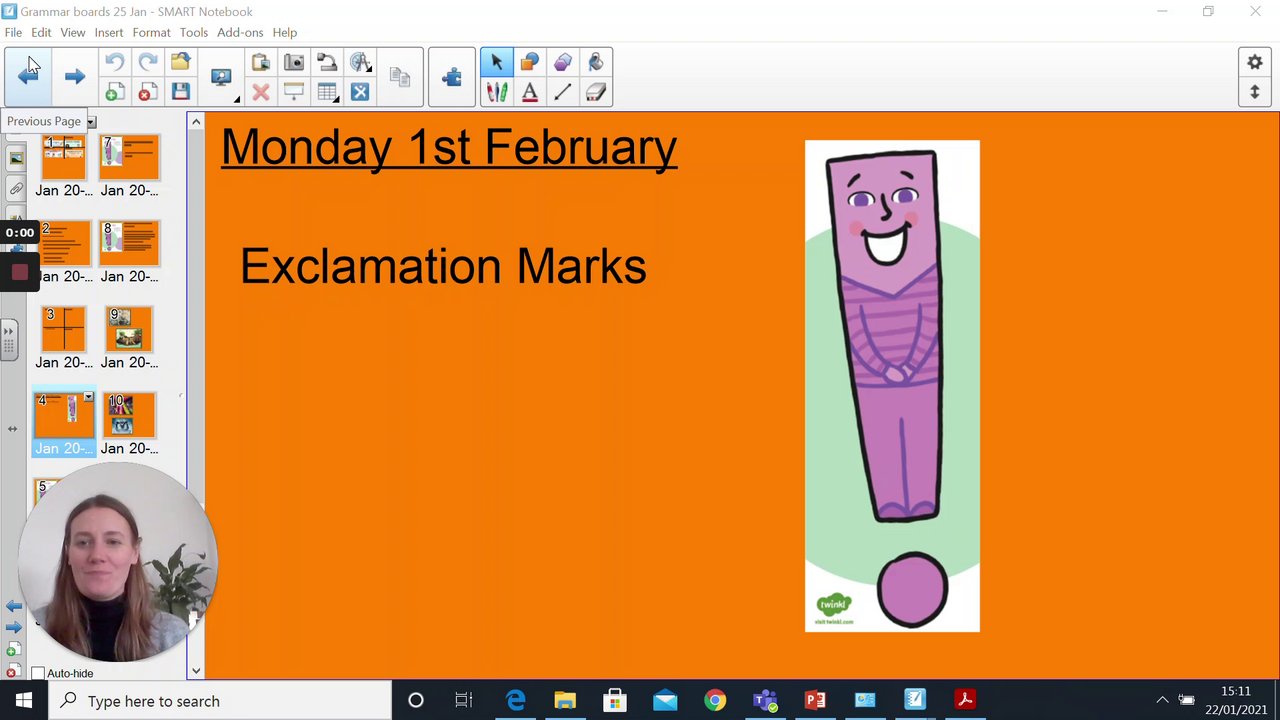This screenshot has height=720, width=1280.
Task: Select the page 3 thumbnail
Action: 64,329
